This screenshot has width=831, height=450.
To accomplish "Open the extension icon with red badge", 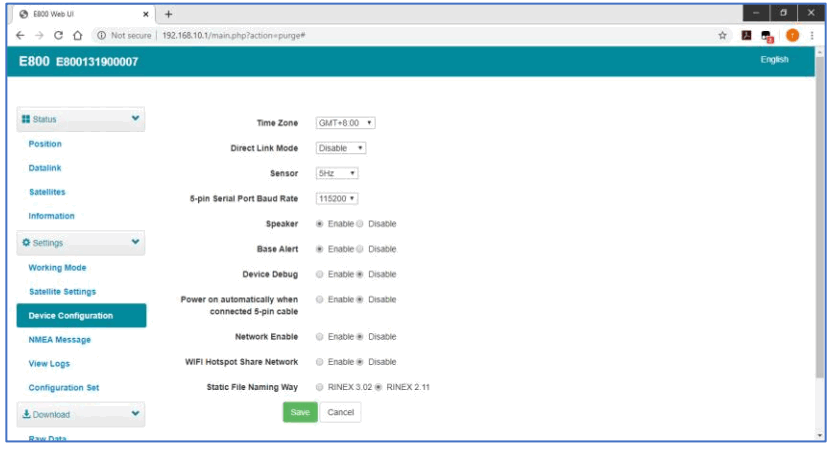I will (x=767, y=36).
